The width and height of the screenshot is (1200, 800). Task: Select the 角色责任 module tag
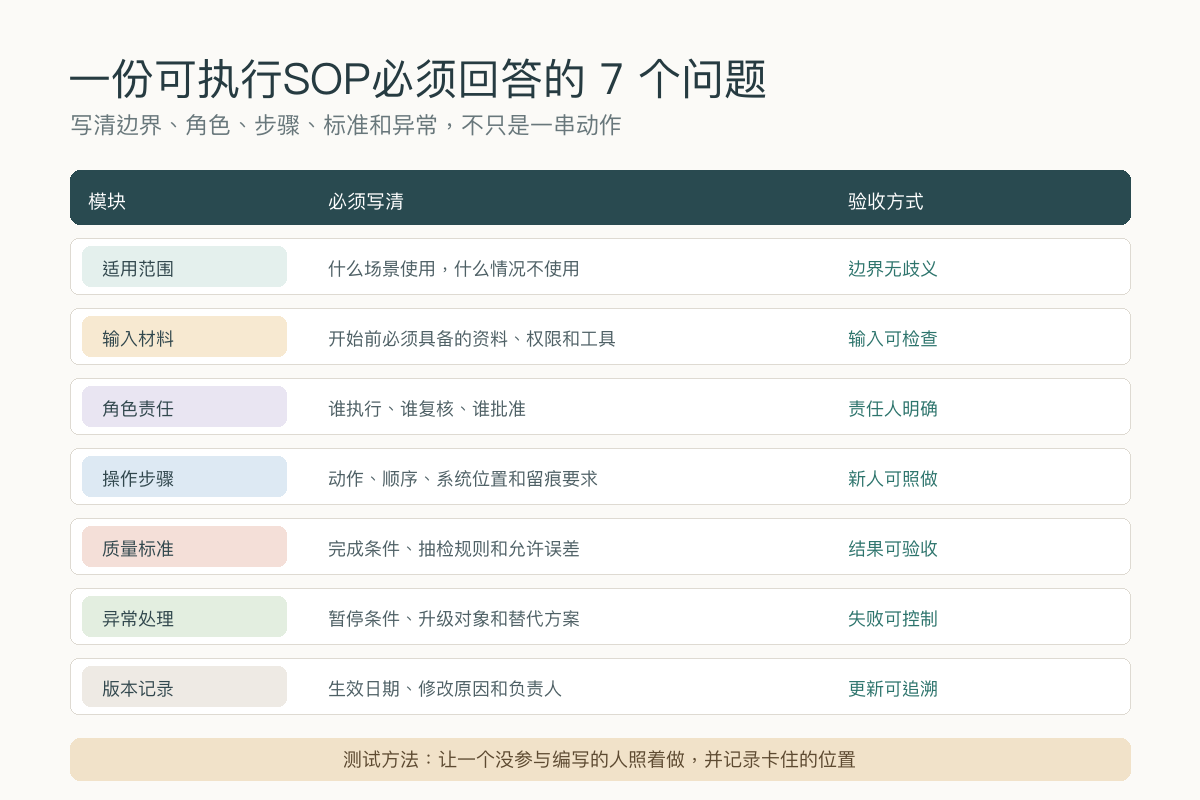[x=184, y=407]
